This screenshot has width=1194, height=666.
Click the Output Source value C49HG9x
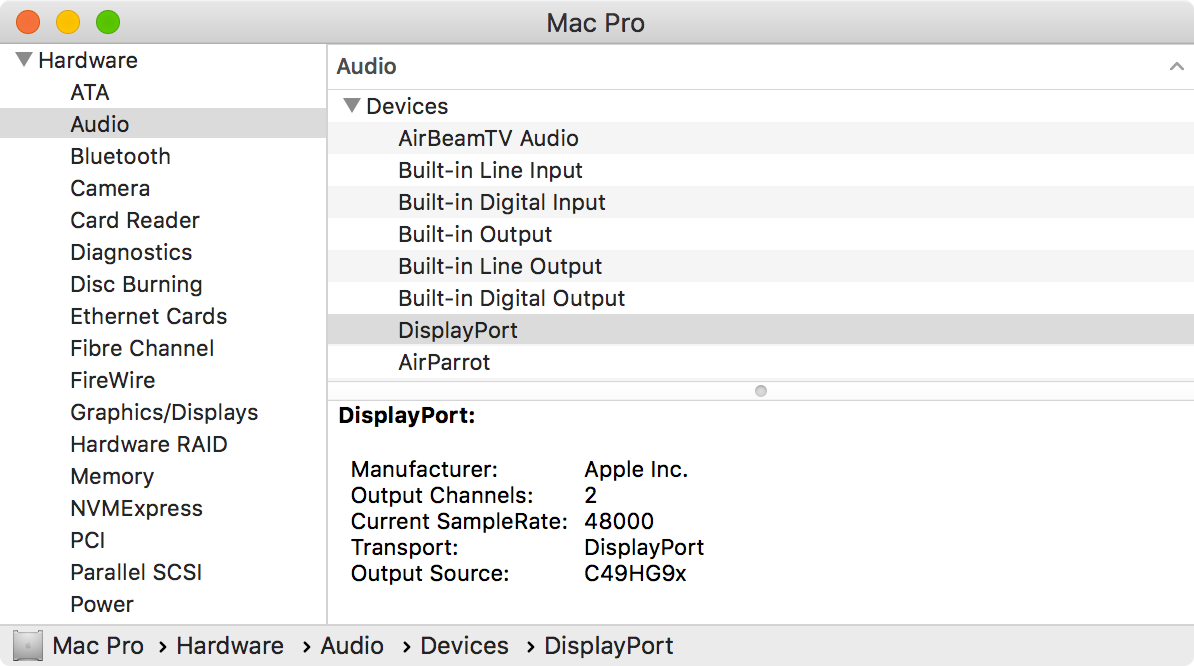pyautogui.click(x=635, y=573)
